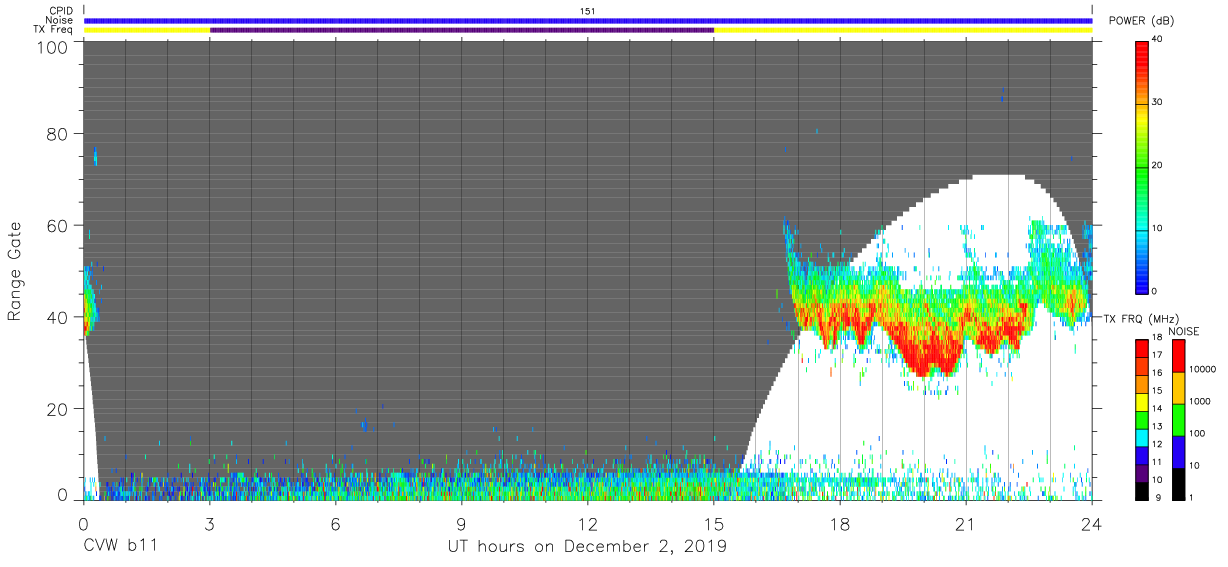Click the x-axis tick label '6'
Viewport: 1228px width, 567px height.
point(336,524)
